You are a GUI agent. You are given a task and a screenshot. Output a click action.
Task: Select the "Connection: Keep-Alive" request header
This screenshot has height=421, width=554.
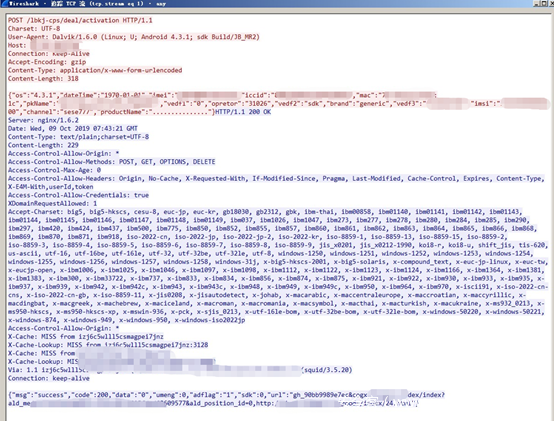pyautogui.click(x=49, y=54)
